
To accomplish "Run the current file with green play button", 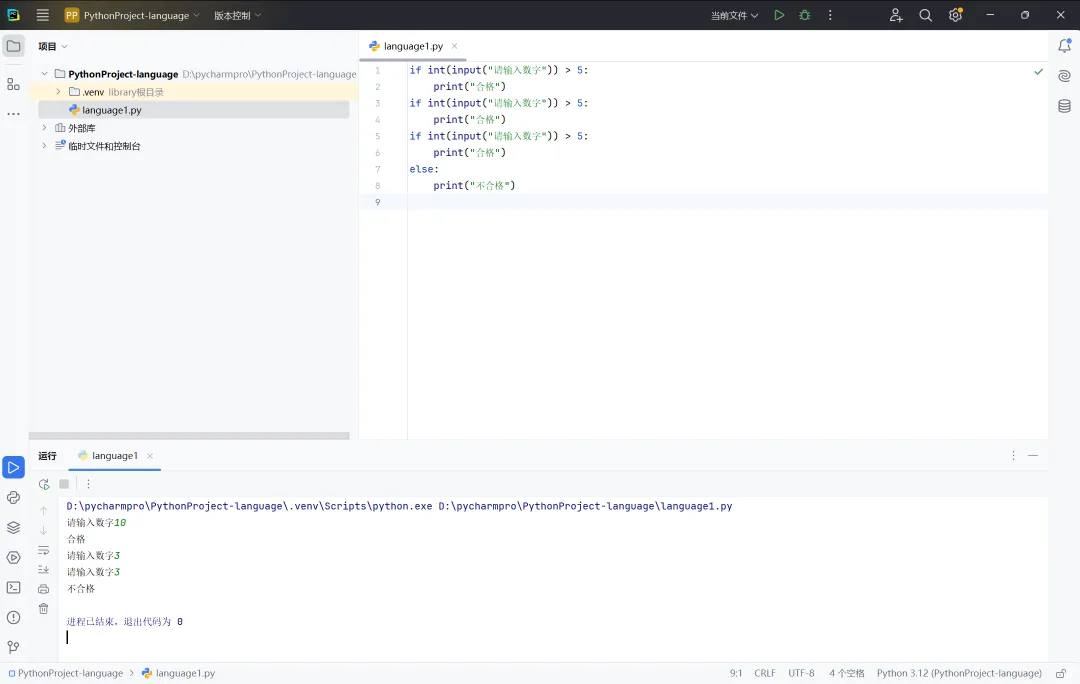I will pyautogui.click(x=779, y=15).
